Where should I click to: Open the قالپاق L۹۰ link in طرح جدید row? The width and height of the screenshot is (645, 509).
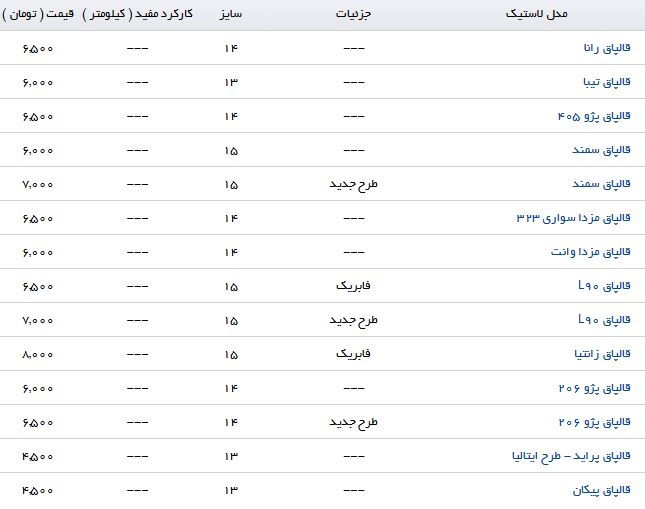coord(604,320)
